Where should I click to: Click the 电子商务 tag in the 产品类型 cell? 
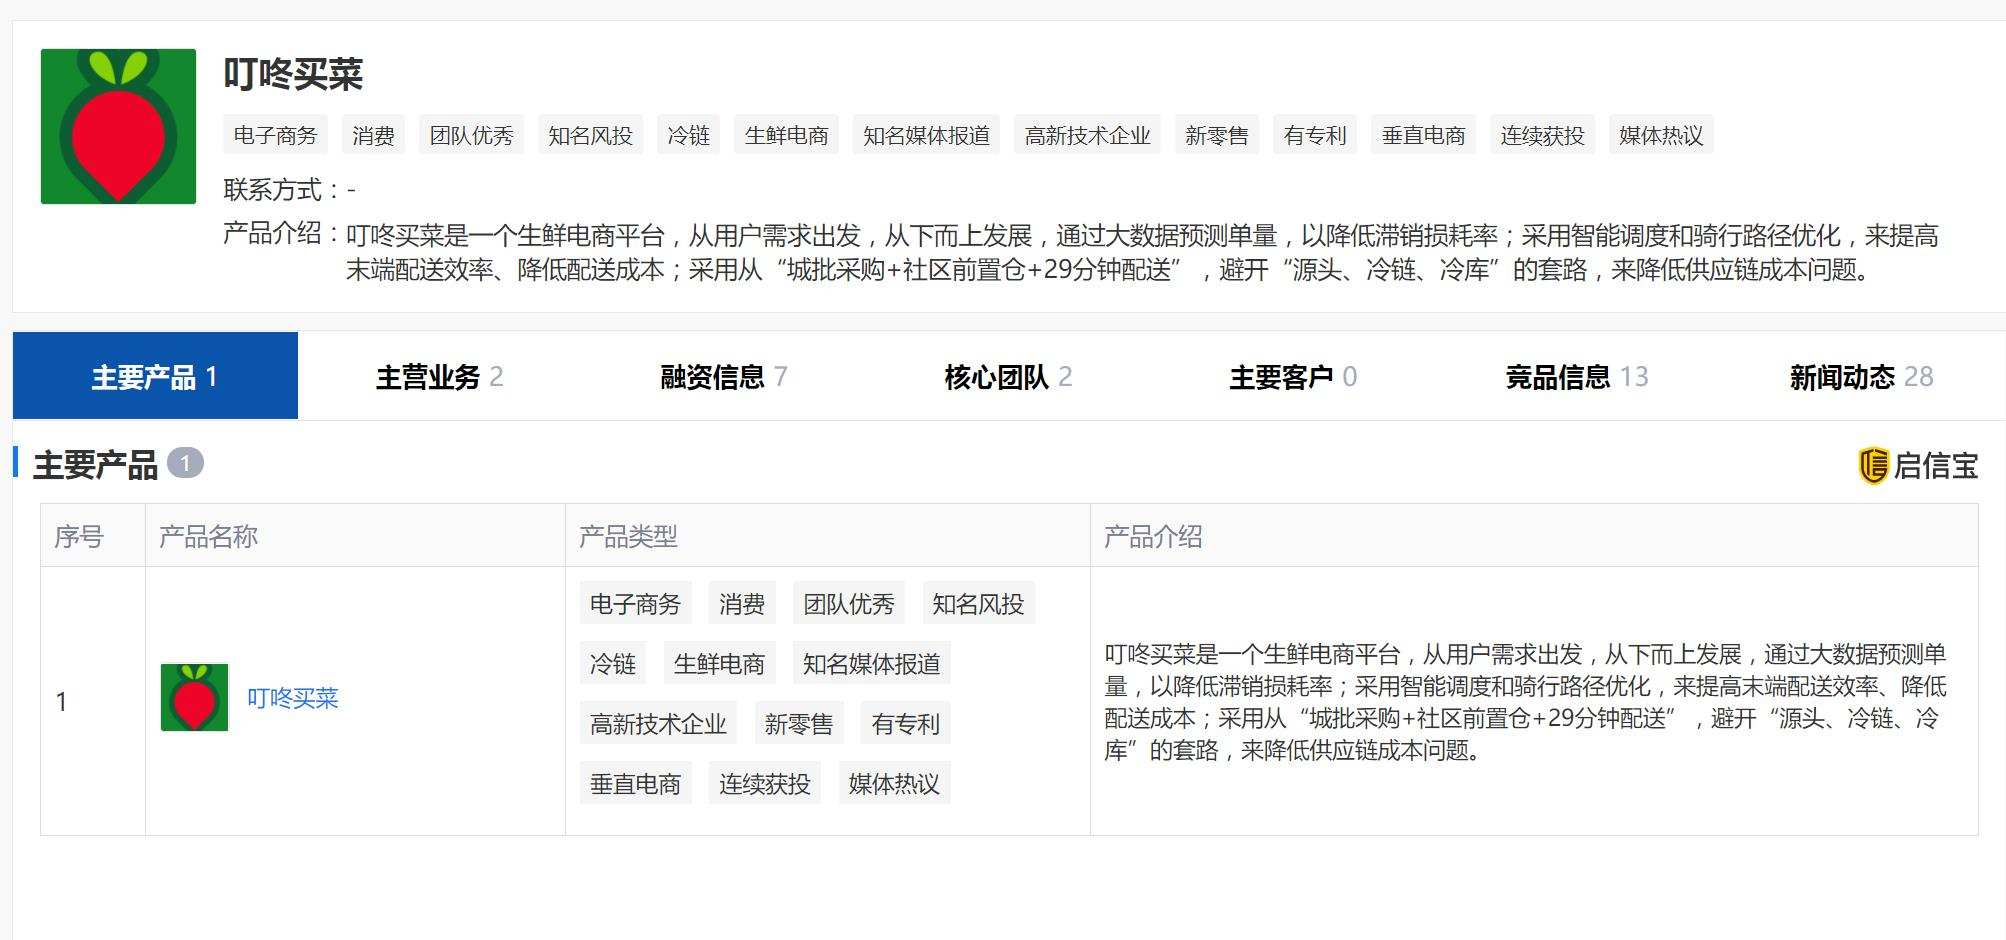636,604
